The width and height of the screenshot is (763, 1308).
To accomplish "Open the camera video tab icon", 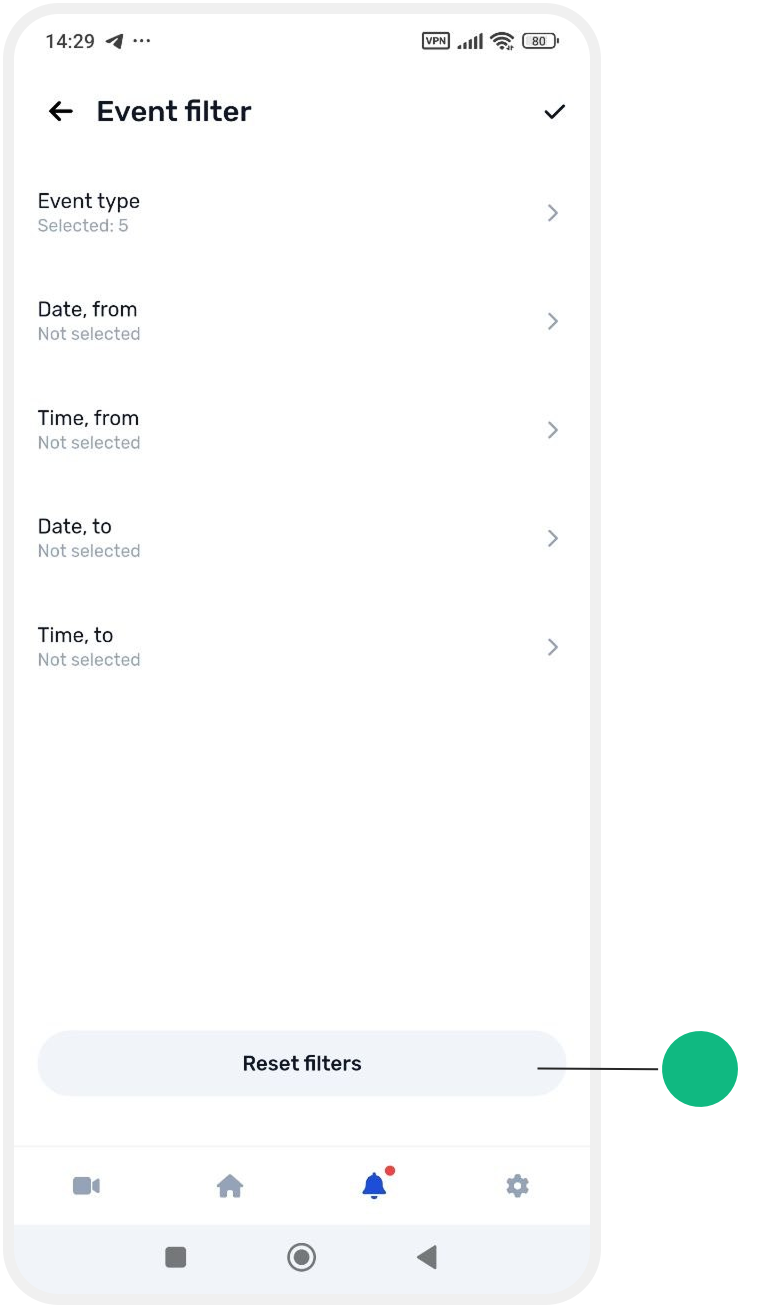I will pos(86,1186).
